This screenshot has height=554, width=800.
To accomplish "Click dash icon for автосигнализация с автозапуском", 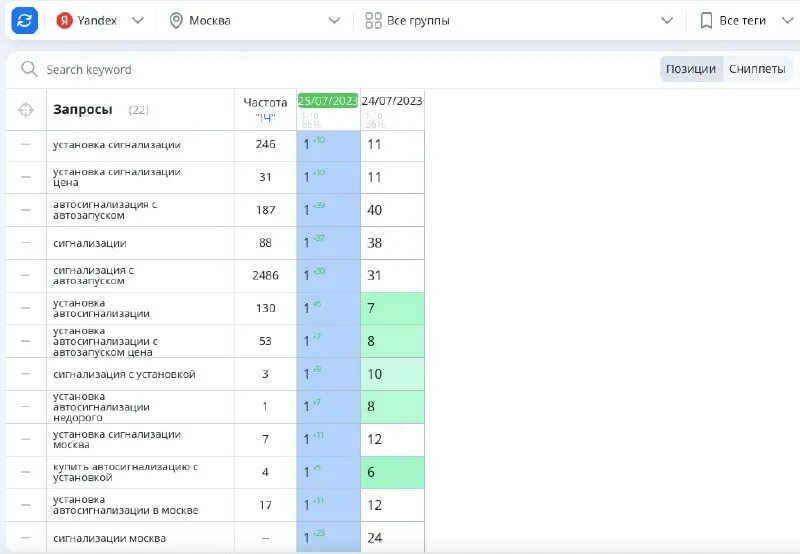I will (x=26, y=210).
